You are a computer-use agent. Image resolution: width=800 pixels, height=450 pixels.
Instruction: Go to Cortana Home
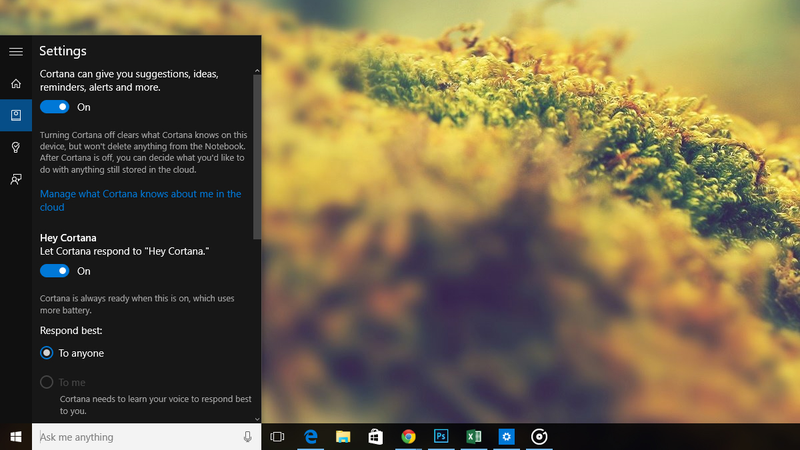[16, 83]
